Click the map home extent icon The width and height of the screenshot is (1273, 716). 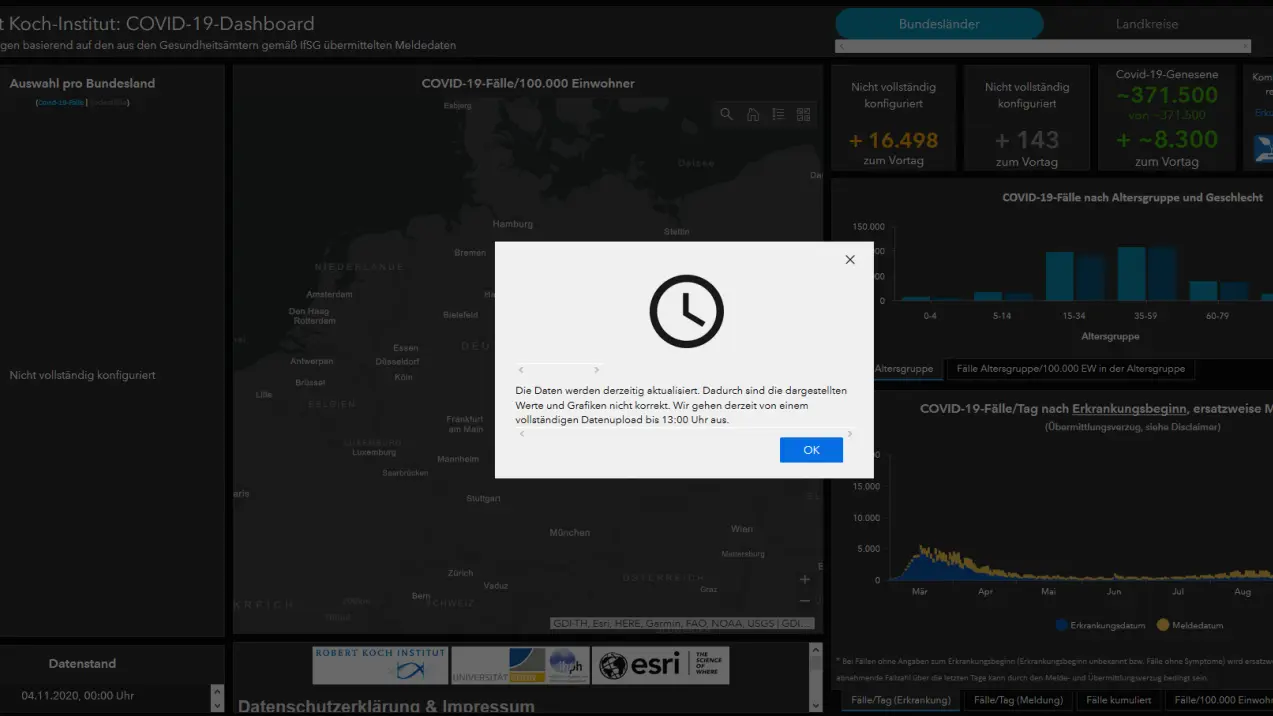pyautogui.click(x=753, y=115)
